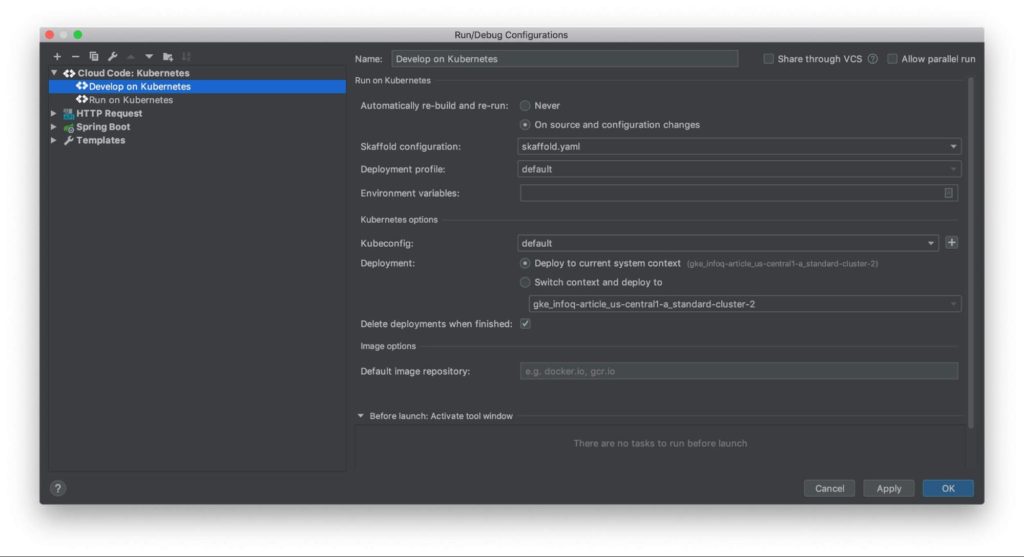
Task: Click the Run on Kubernetes section heading
Action: click(392, 81)
